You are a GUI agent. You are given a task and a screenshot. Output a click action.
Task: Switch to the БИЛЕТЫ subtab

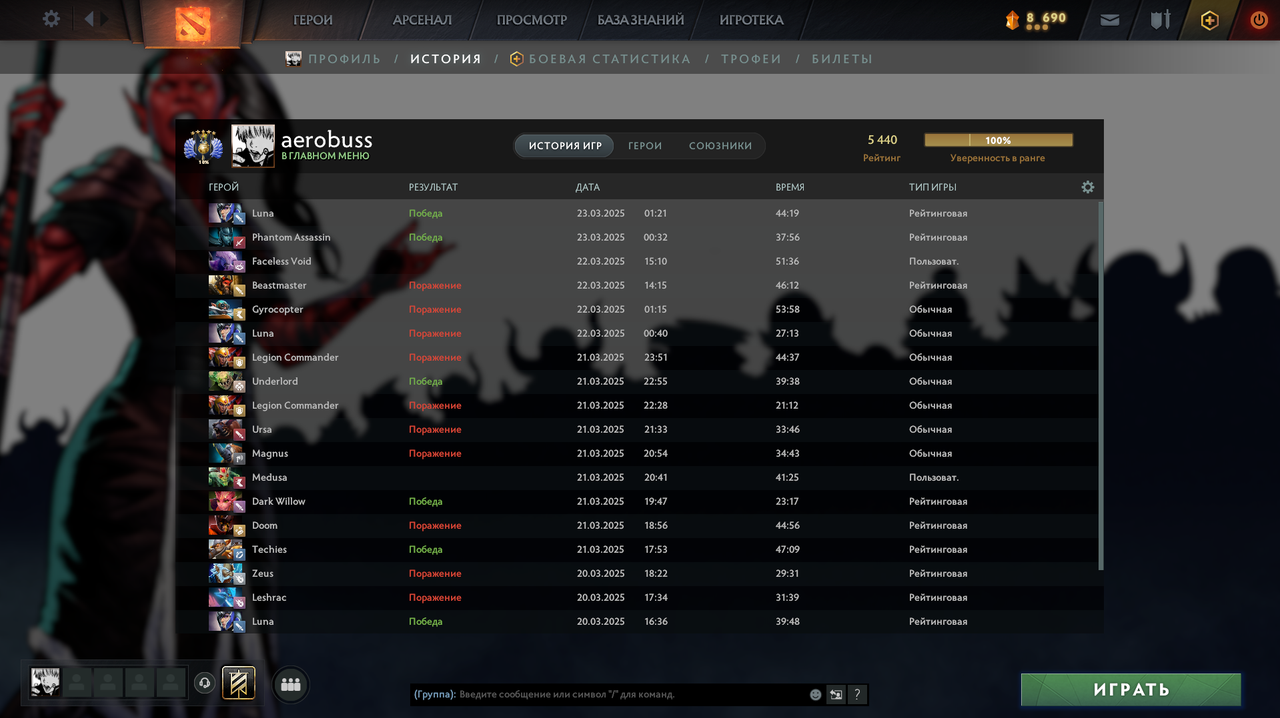click(842, 59)
